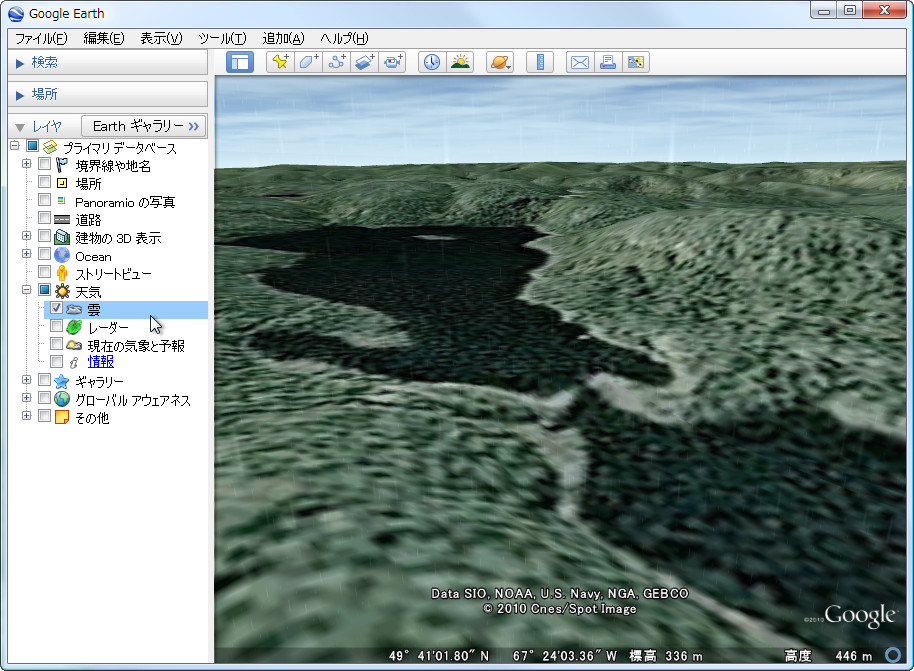The image size is (914, 671).
Task: Check the 建物の 3D 表示 checkbox
Action: 44,236
